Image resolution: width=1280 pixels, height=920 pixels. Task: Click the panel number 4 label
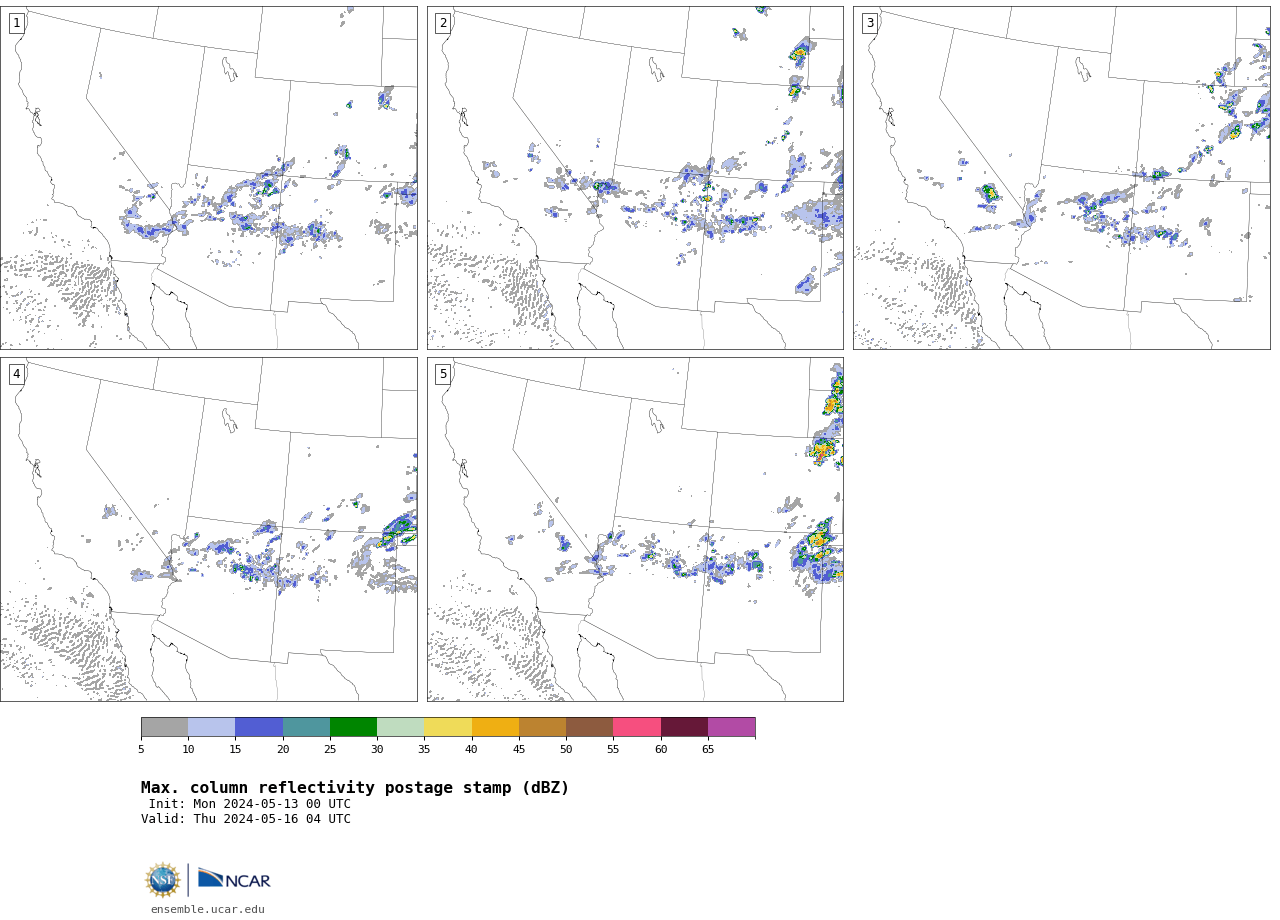16,374
